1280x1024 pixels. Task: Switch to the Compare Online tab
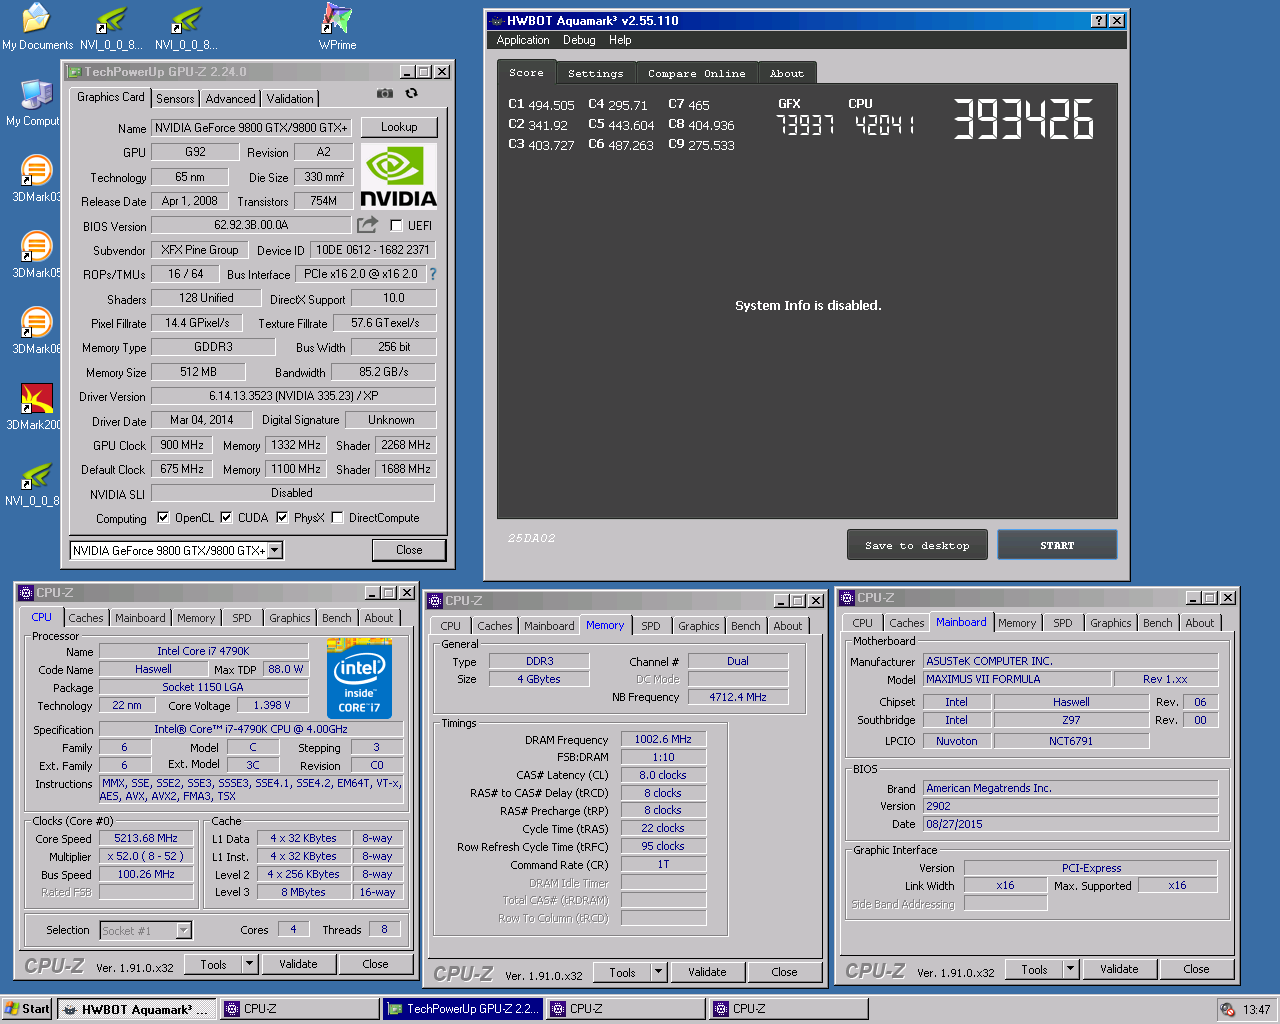pyautogui.click(x=697, y=73)
